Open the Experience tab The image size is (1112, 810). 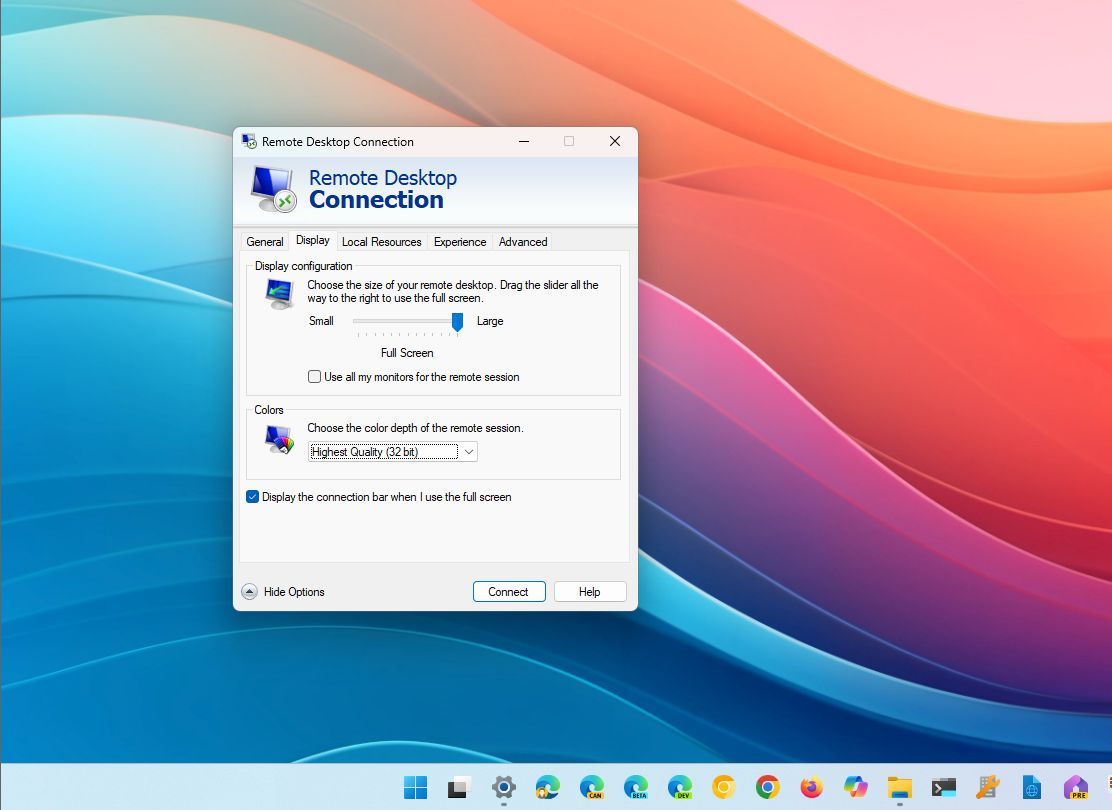[460, 242]
